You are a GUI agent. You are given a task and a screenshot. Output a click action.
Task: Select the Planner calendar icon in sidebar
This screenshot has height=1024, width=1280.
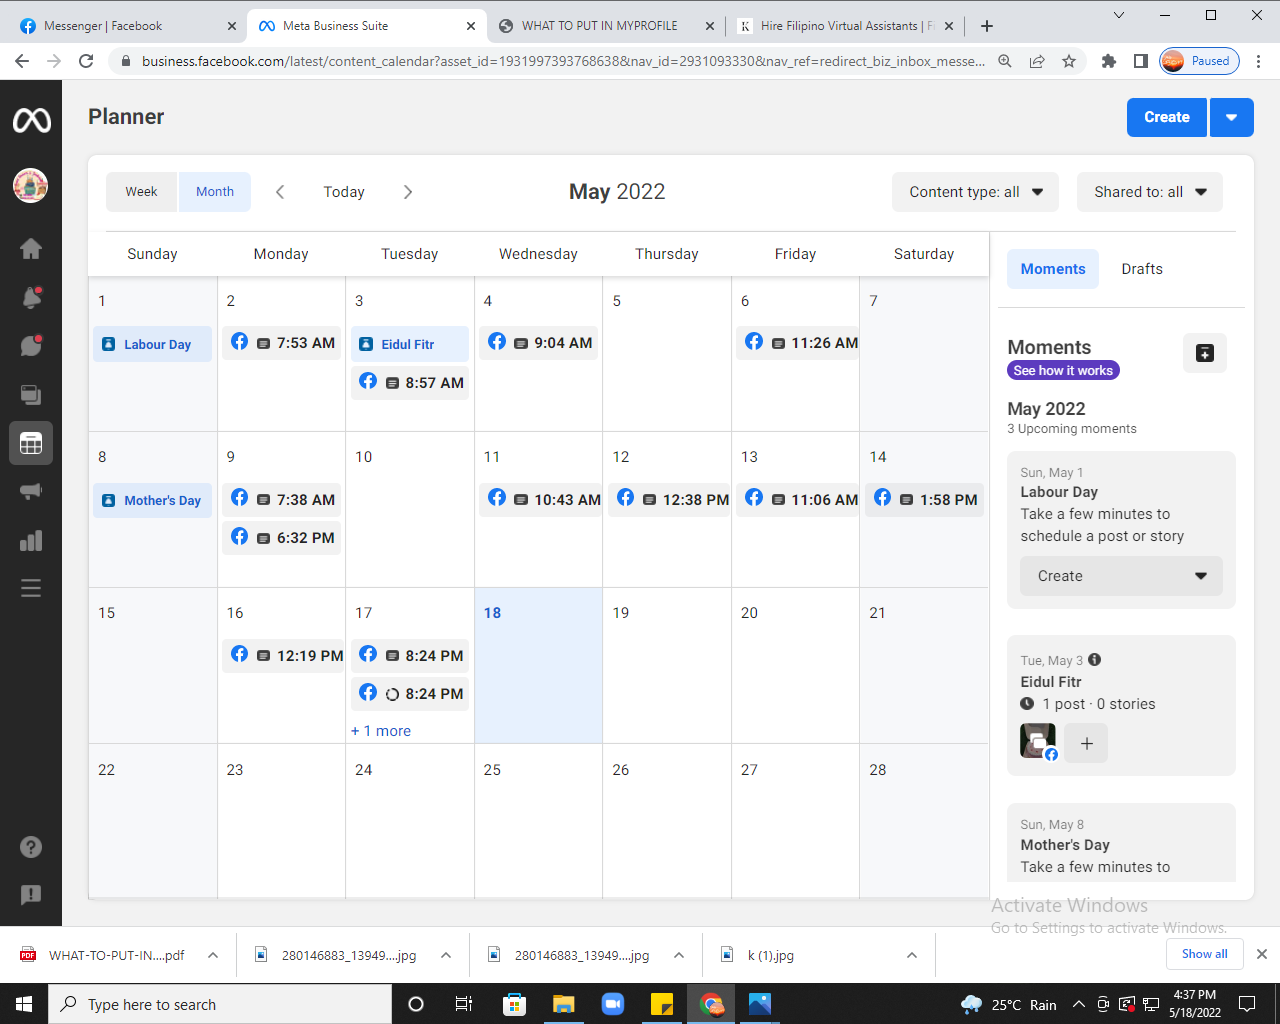coord(31,443)
